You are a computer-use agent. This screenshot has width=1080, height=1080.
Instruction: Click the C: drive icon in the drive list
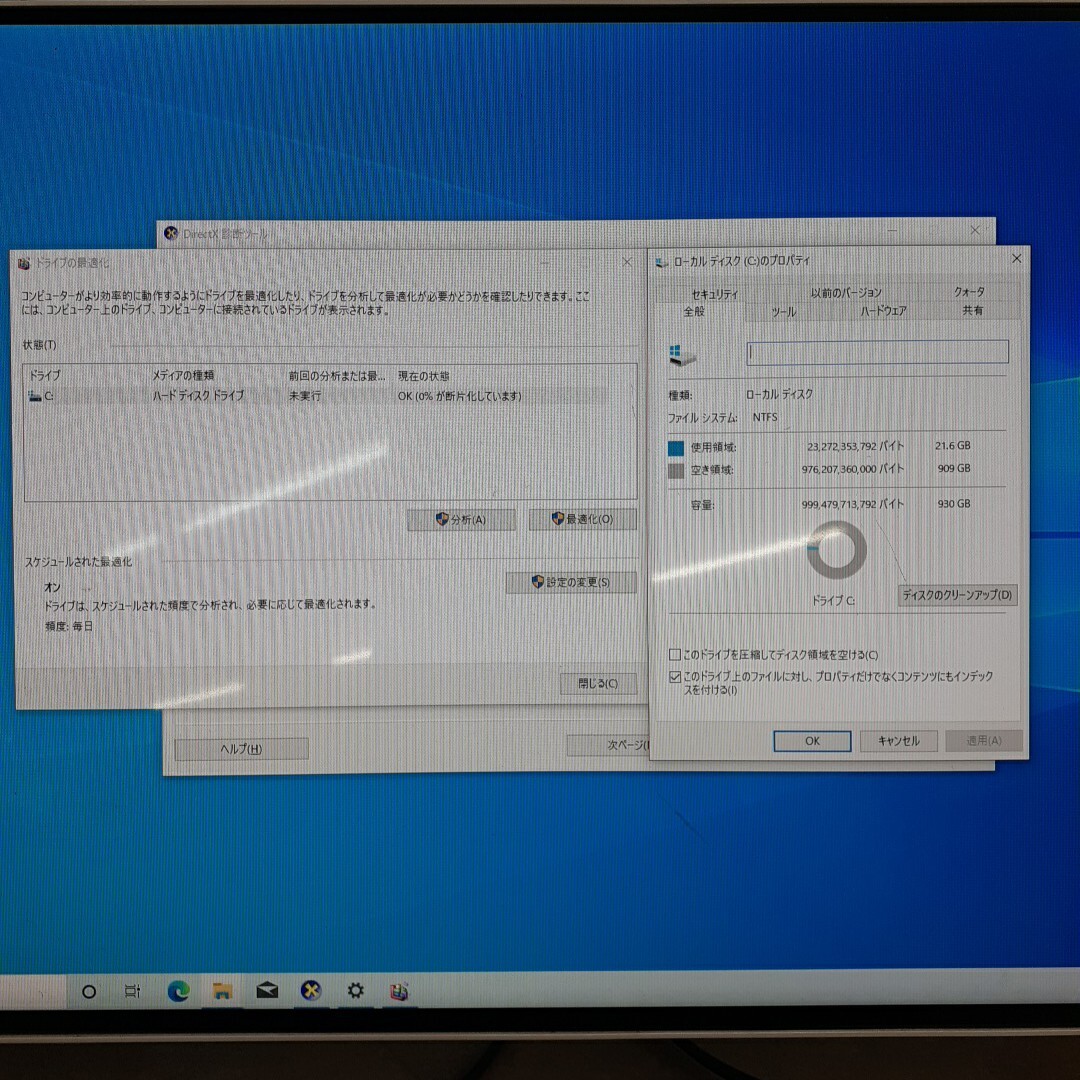pyautogui.click(x=35, y=396)
